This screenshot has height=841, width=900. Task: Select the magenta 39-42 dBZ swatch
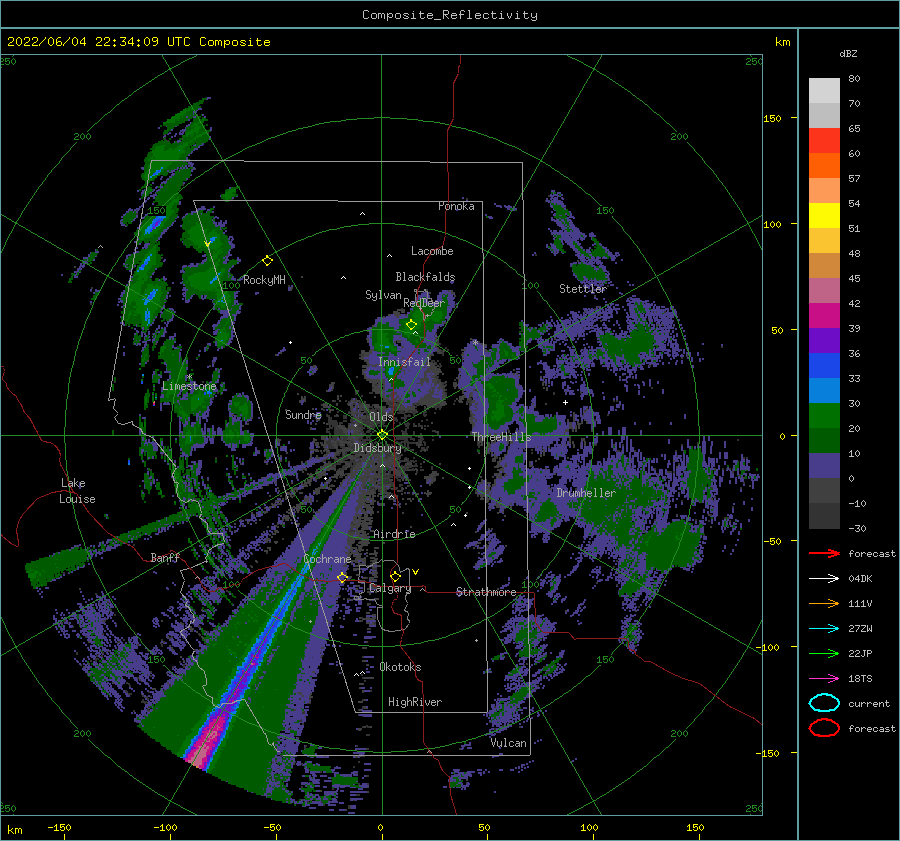pos(824,316)
